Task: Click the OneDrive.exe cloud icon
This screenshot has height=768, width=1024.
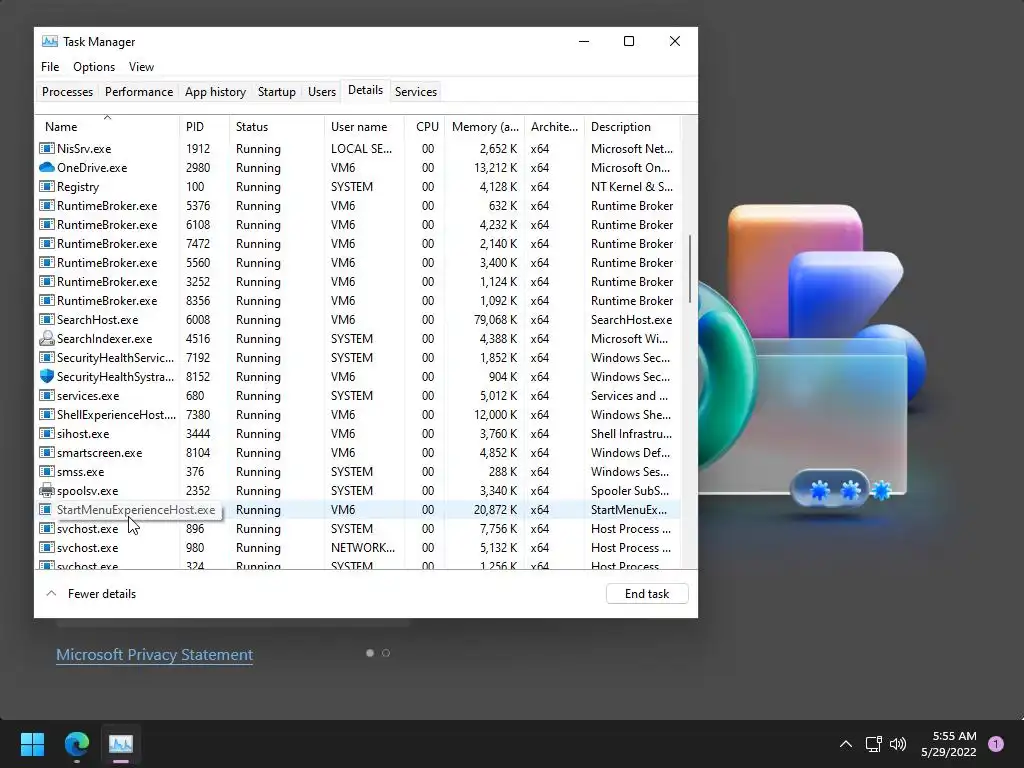Action: (x=46, y=167)
